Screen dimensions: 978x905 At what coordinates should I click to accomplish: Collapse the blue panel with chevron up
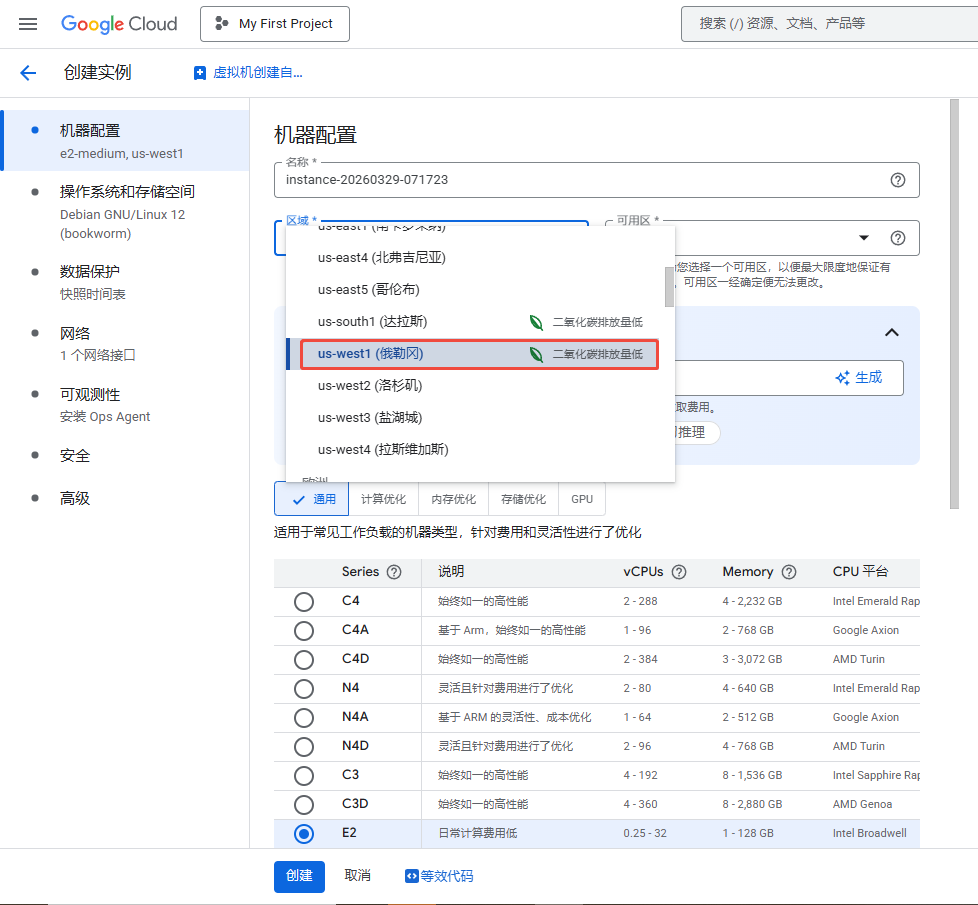point(892,332)
